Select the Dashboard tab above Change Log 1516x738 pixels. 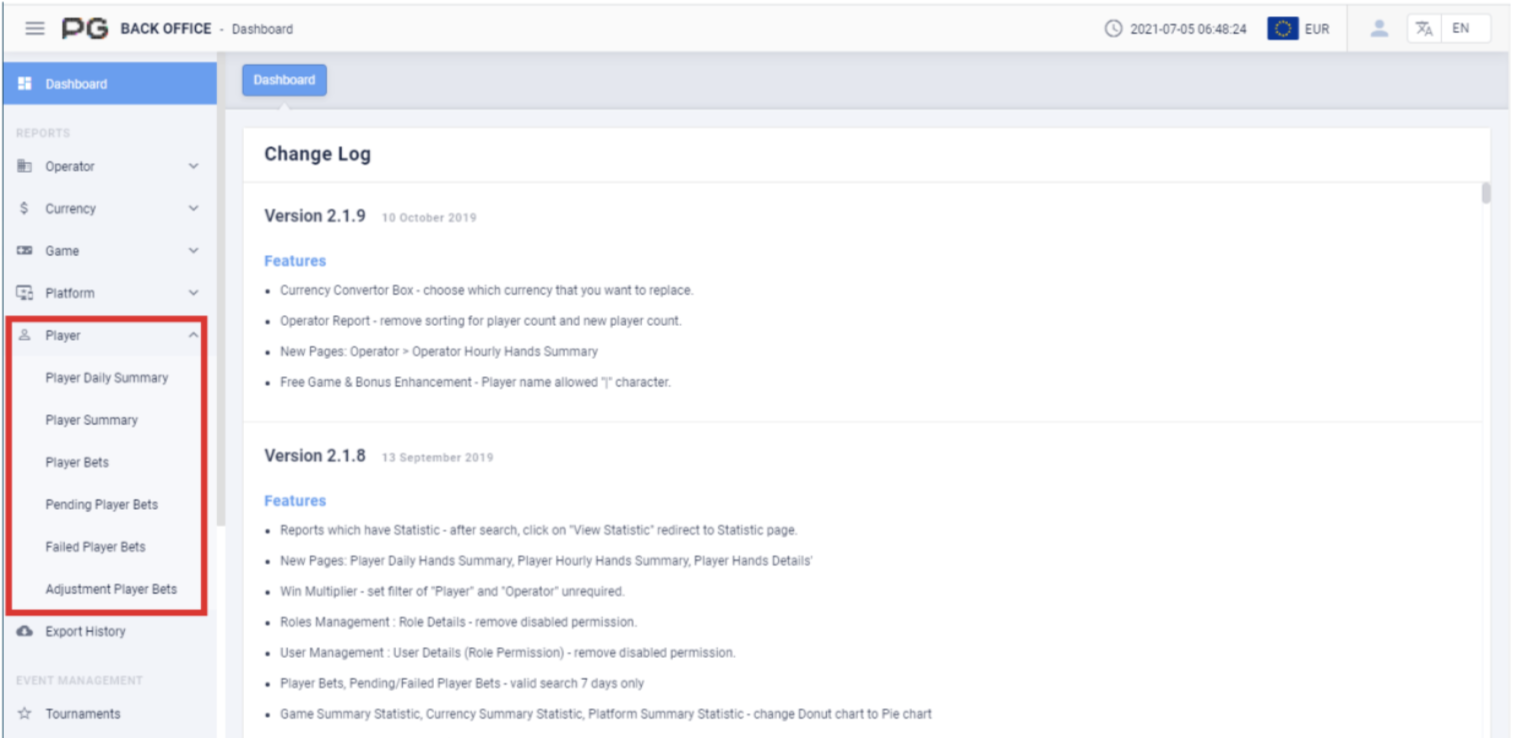284,80
